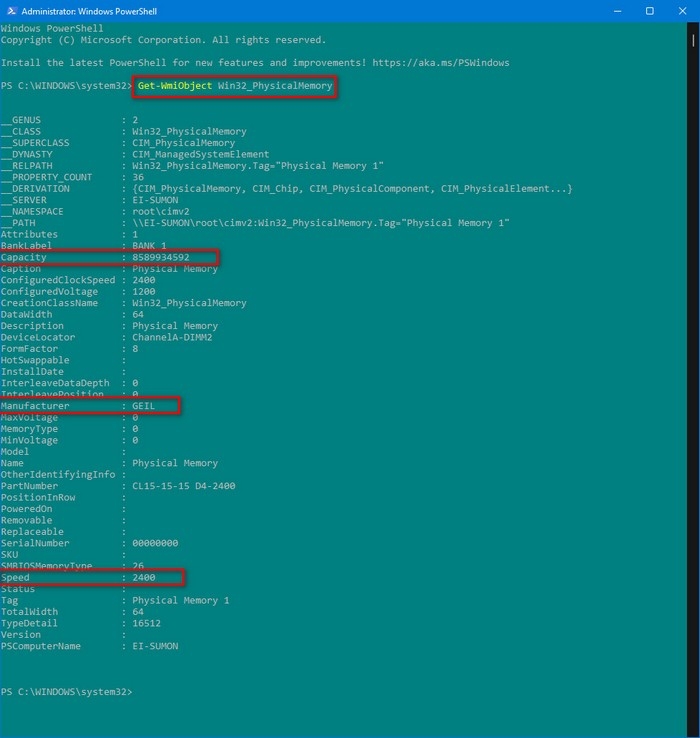
Task: Click the aka.ms/PSWindows URL
Action: click(441, 63)
